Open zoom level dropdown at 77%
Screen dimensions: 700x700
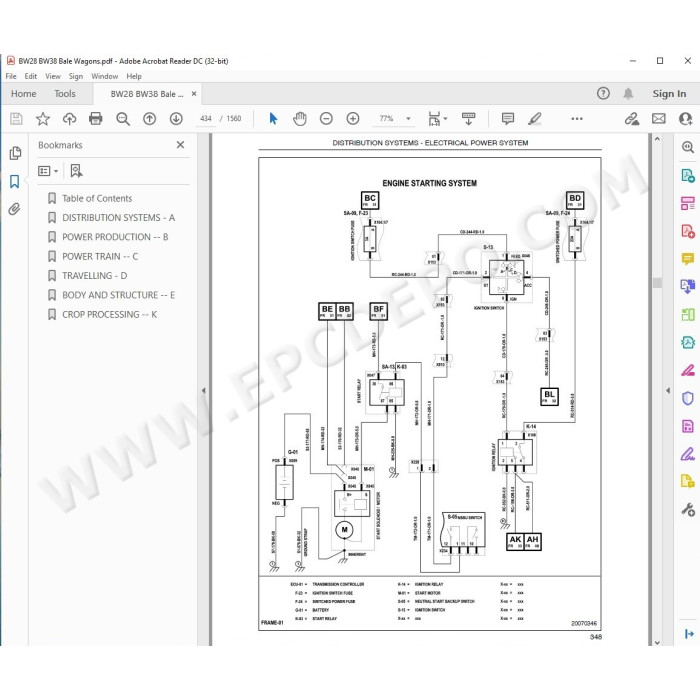coord(408,119)
